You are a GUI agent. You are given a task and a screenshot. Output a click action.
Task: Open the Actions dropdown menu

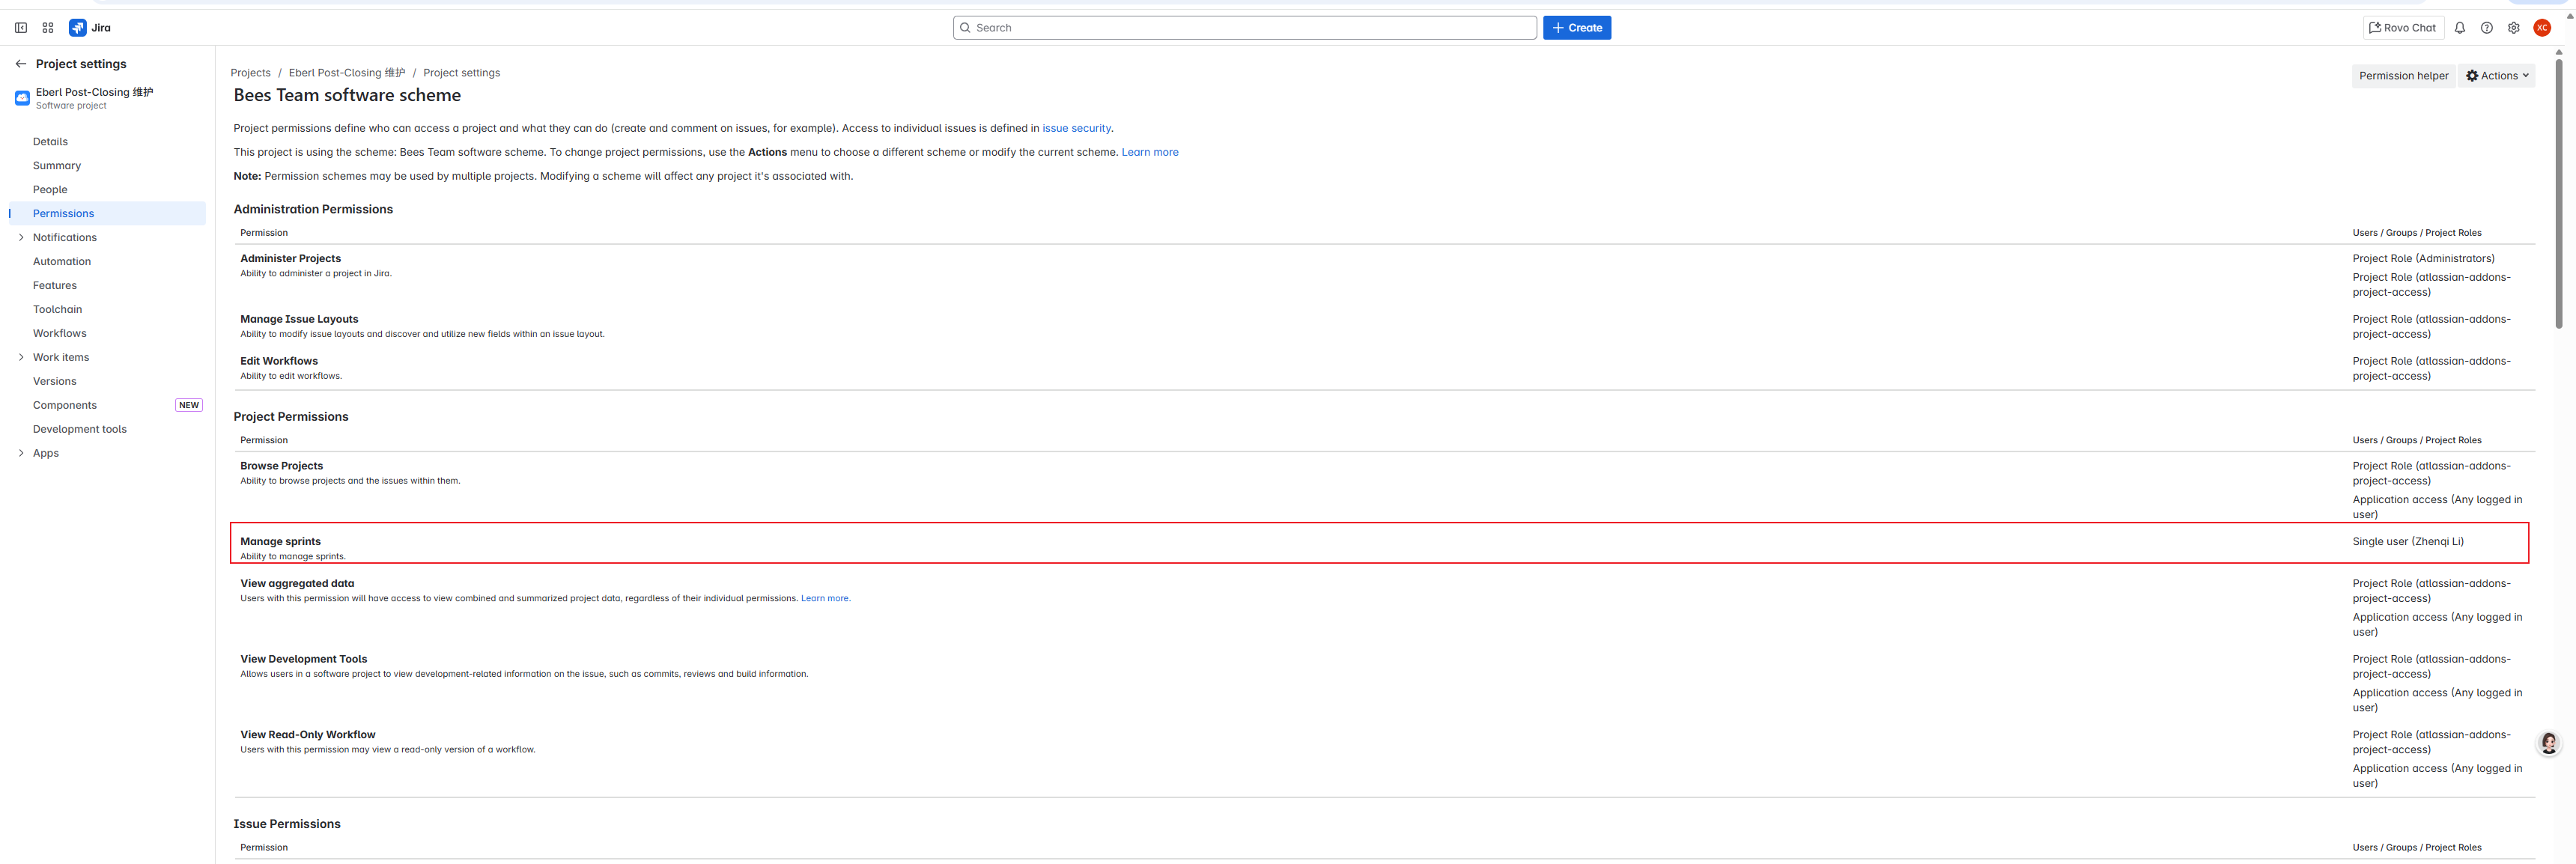[x=2497, y=76]
